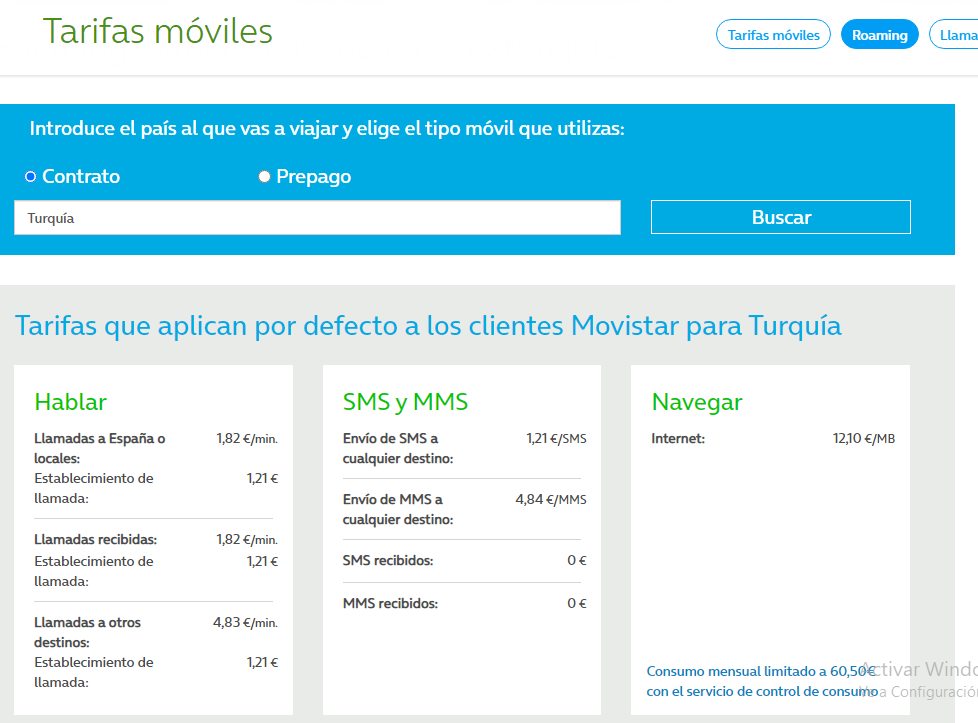Click the Hablar card heading

point(70,402)
